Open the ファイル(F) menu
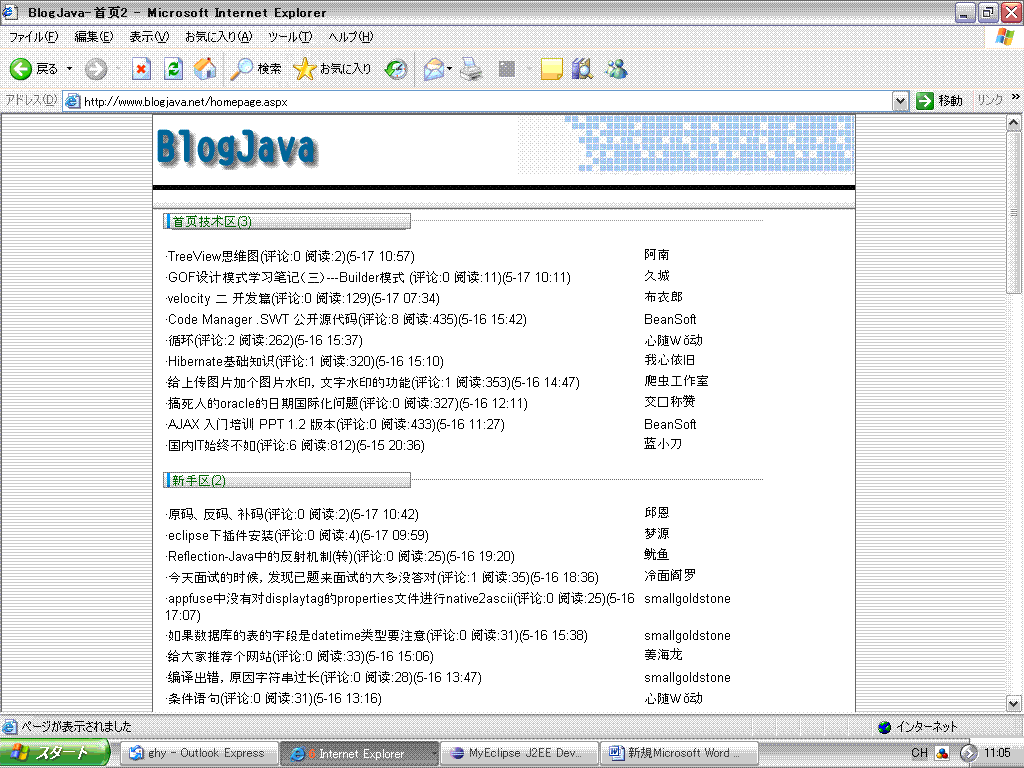 pos(33,37)
